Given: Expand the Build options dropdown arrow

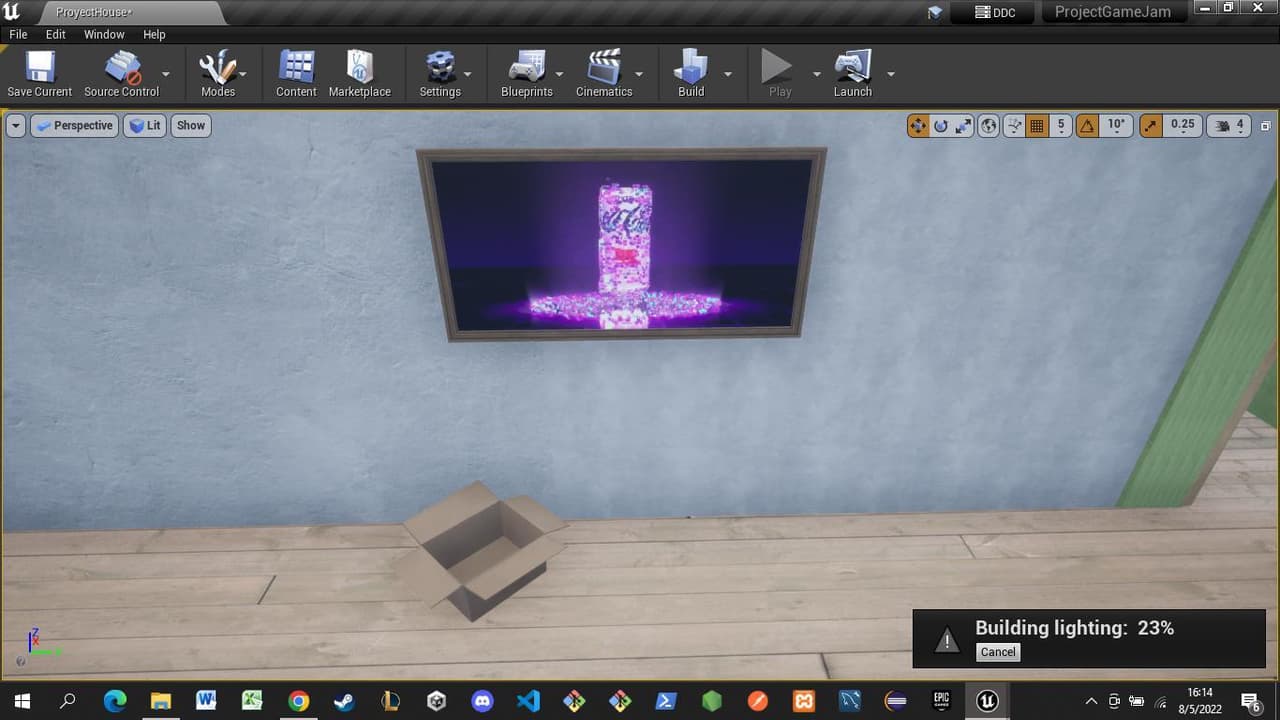Looking at the screenshot, I should (728, 74).
